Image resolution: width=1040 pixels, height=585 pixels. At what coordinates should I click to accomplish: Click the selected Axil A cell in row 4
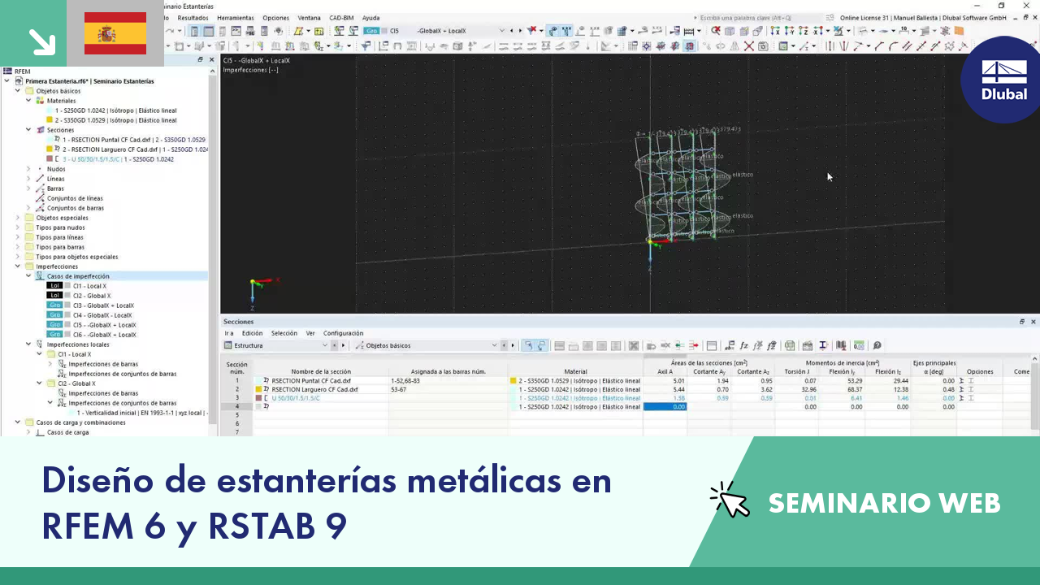coord(665,407)
